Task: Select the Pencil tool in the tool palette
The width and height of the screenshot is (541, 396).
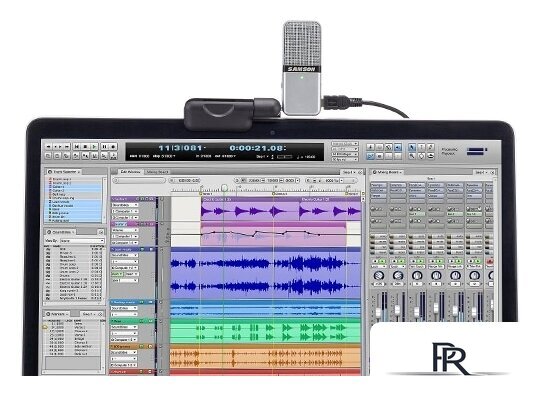Action: click(x=431, y=147)
